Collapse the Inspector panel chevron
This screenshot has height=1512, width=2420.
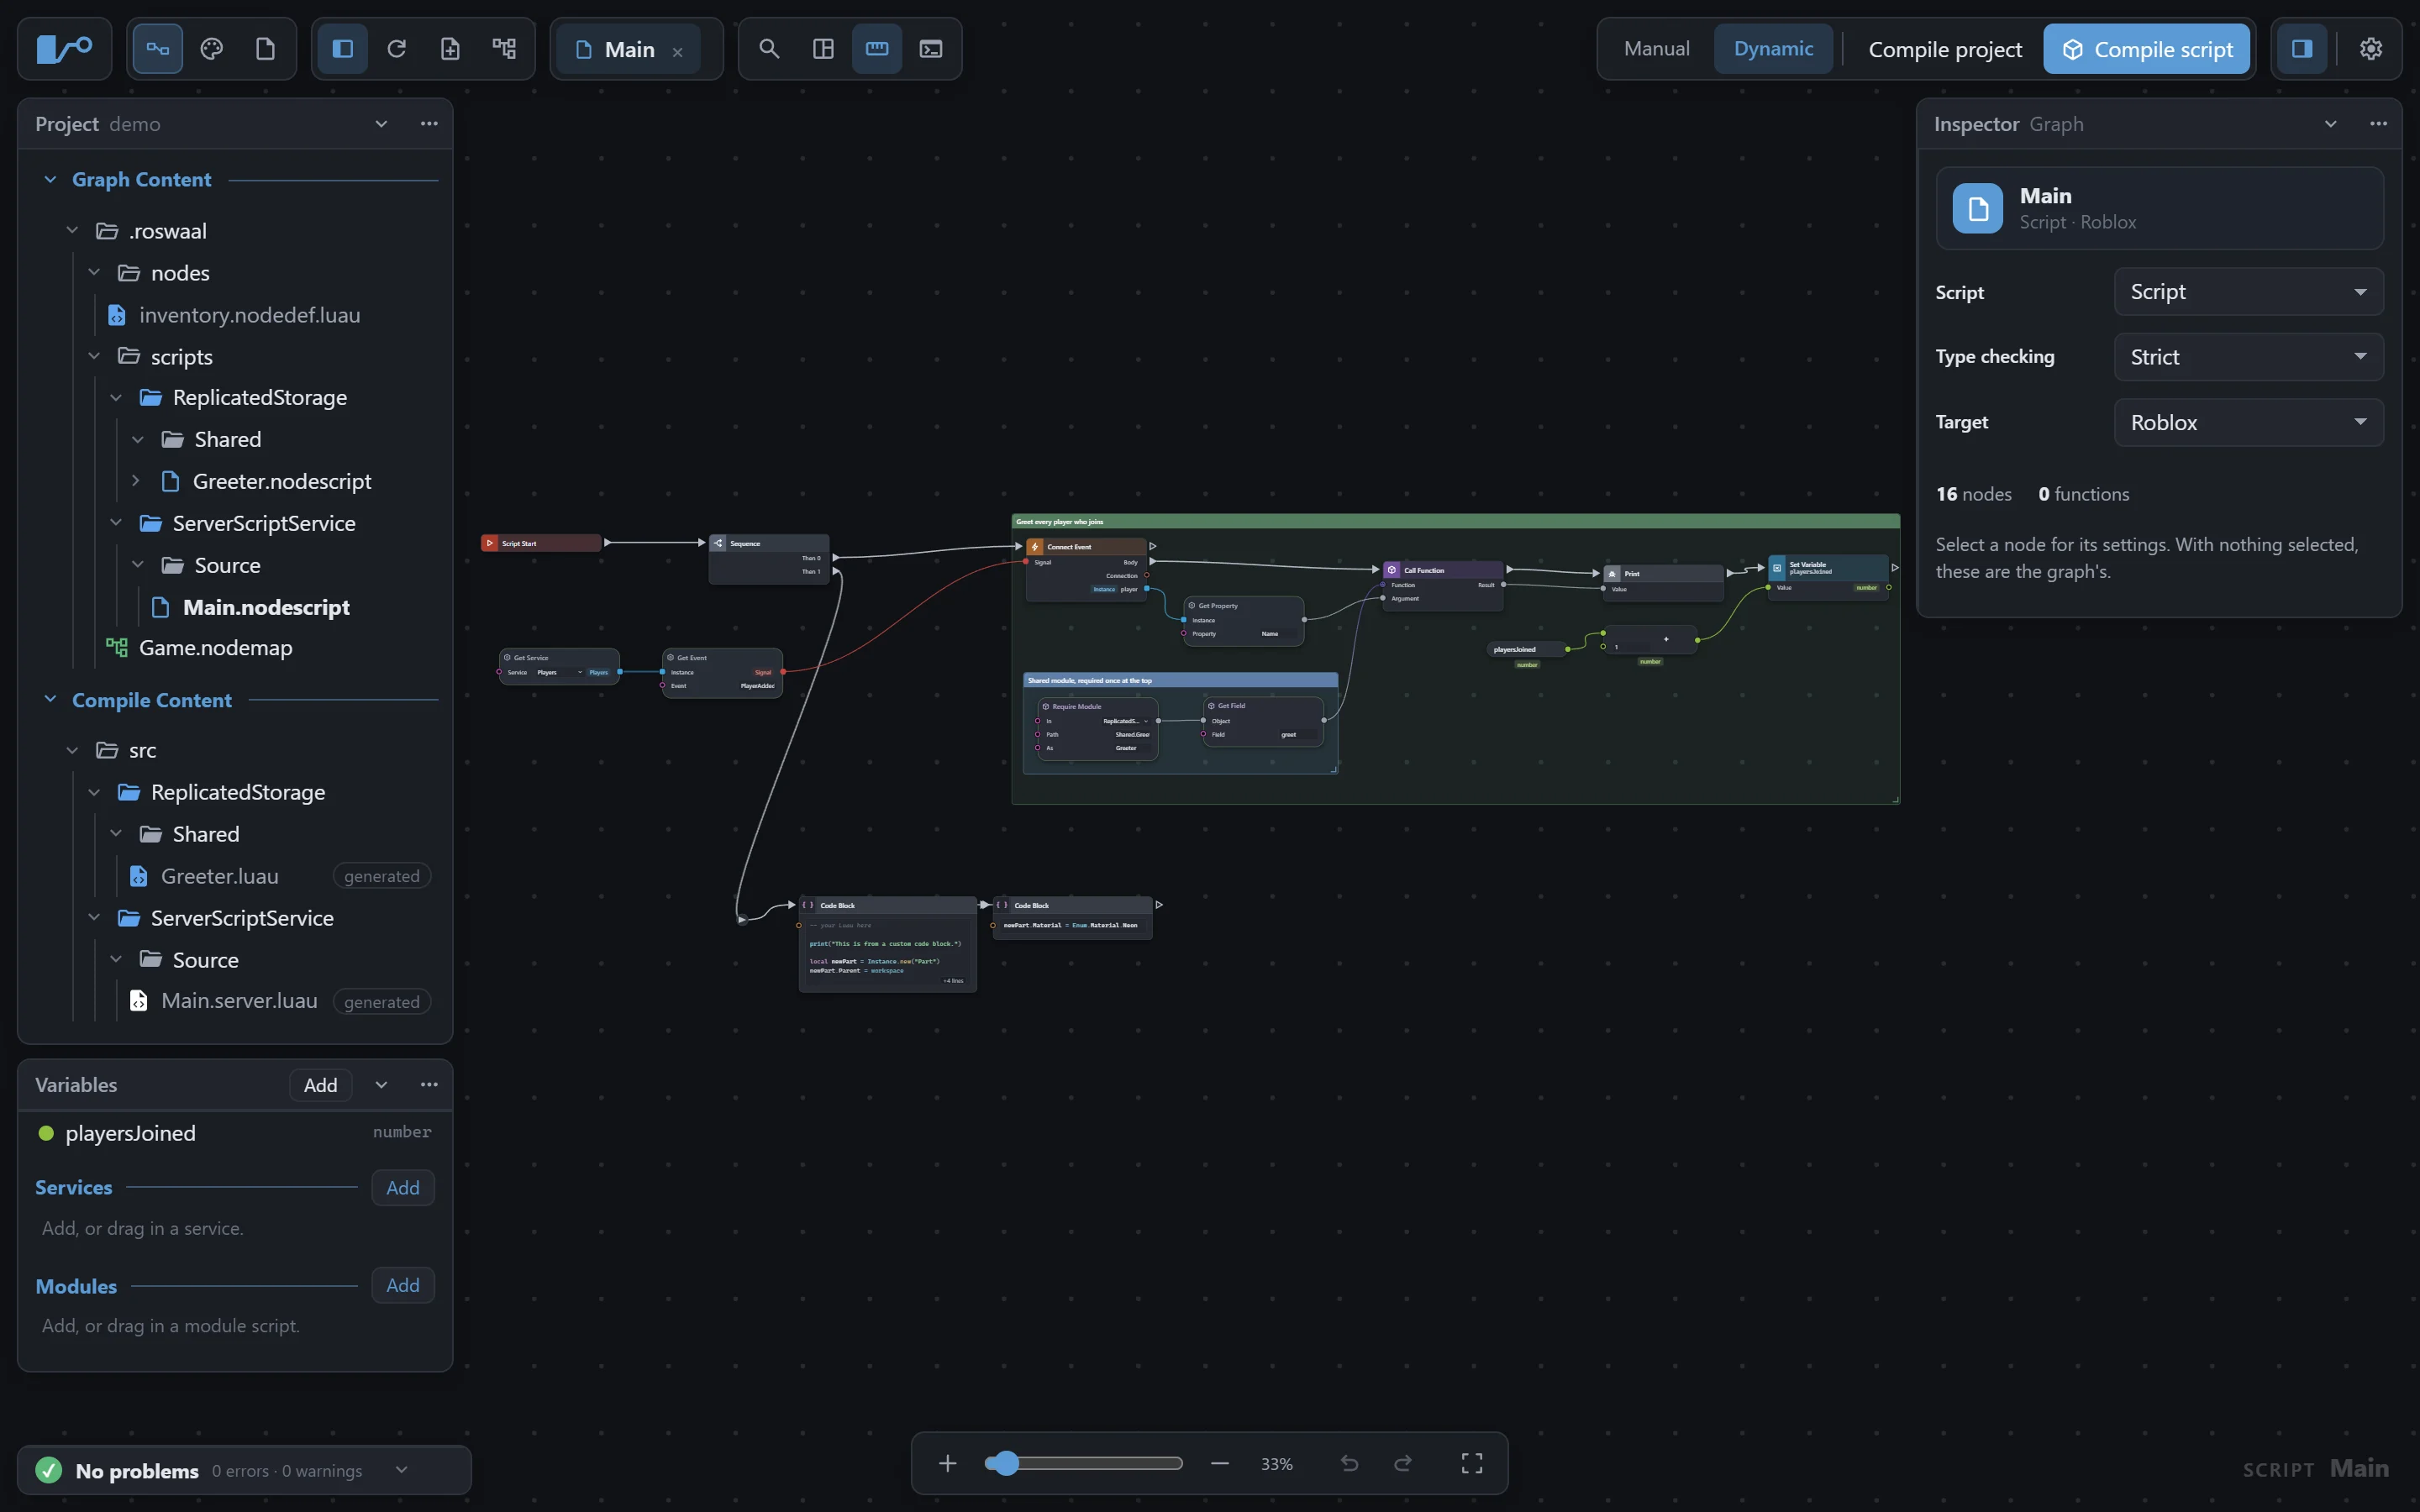2331,124
